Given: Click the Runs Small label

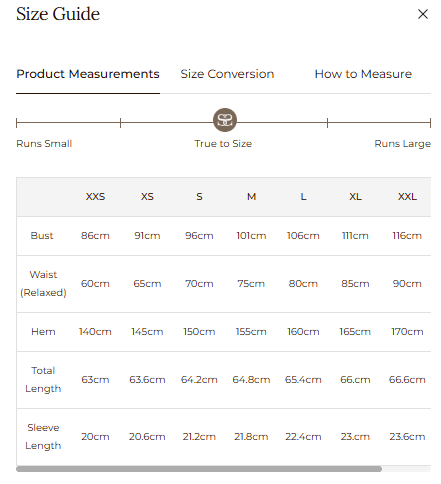Looking at the screenshot, I should coord(44,144).
